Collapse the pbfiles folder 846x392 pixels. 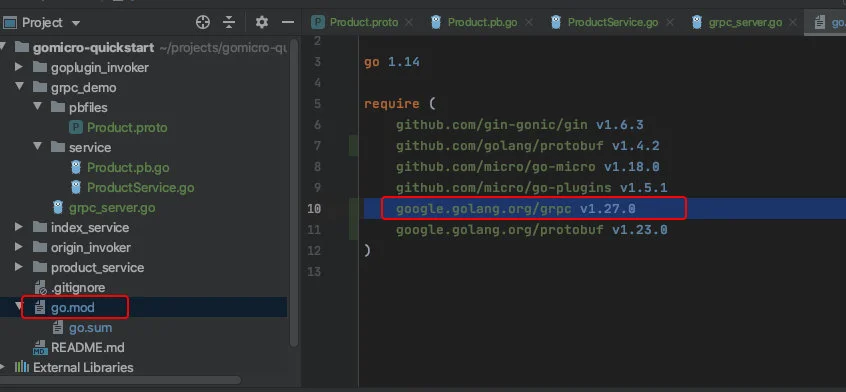(x=38, y=107)
